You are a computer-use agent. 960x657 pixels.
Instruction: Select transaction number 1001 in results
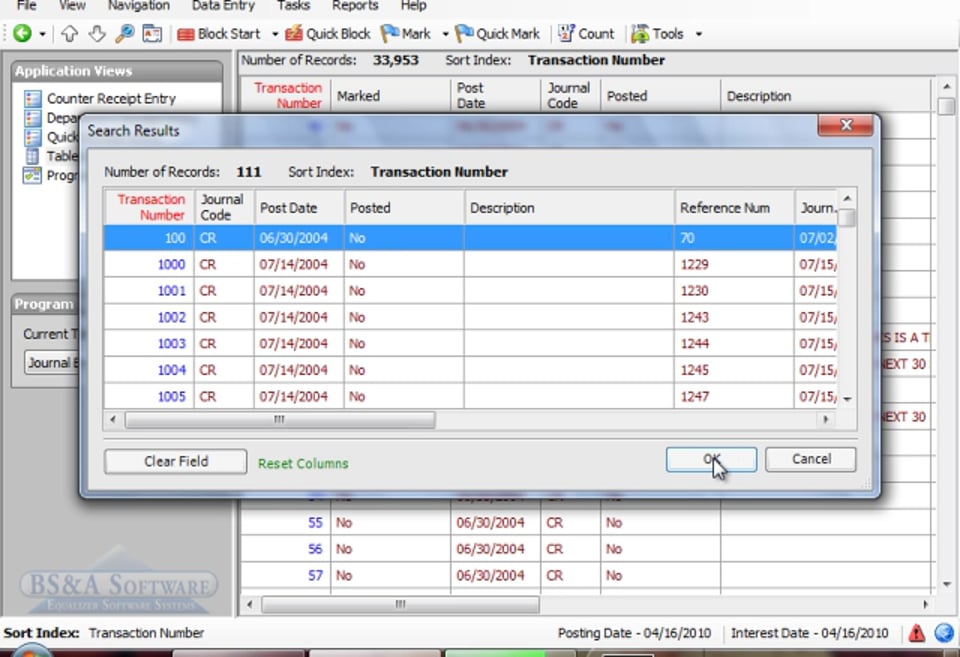(171, 291)
